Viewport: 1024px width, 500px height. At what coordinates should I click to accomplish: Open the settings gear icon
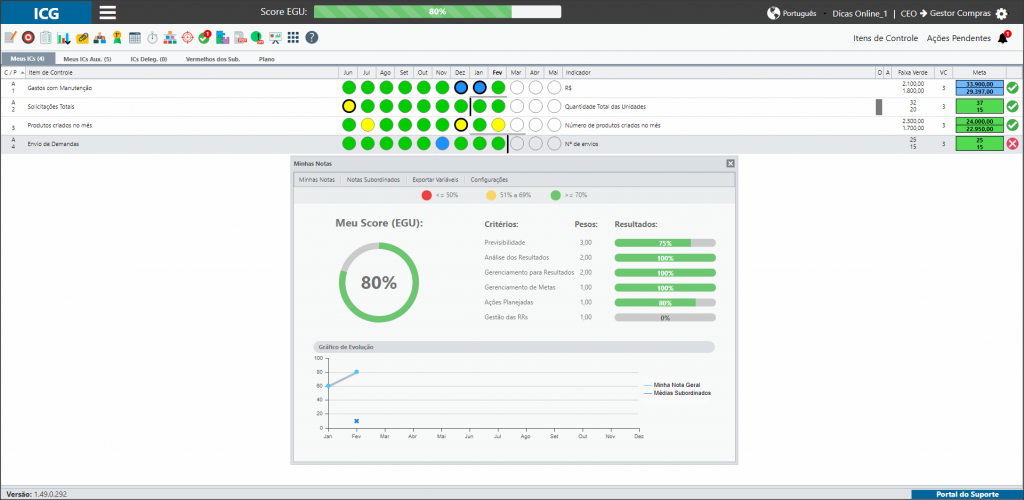tap(1002, 13)
